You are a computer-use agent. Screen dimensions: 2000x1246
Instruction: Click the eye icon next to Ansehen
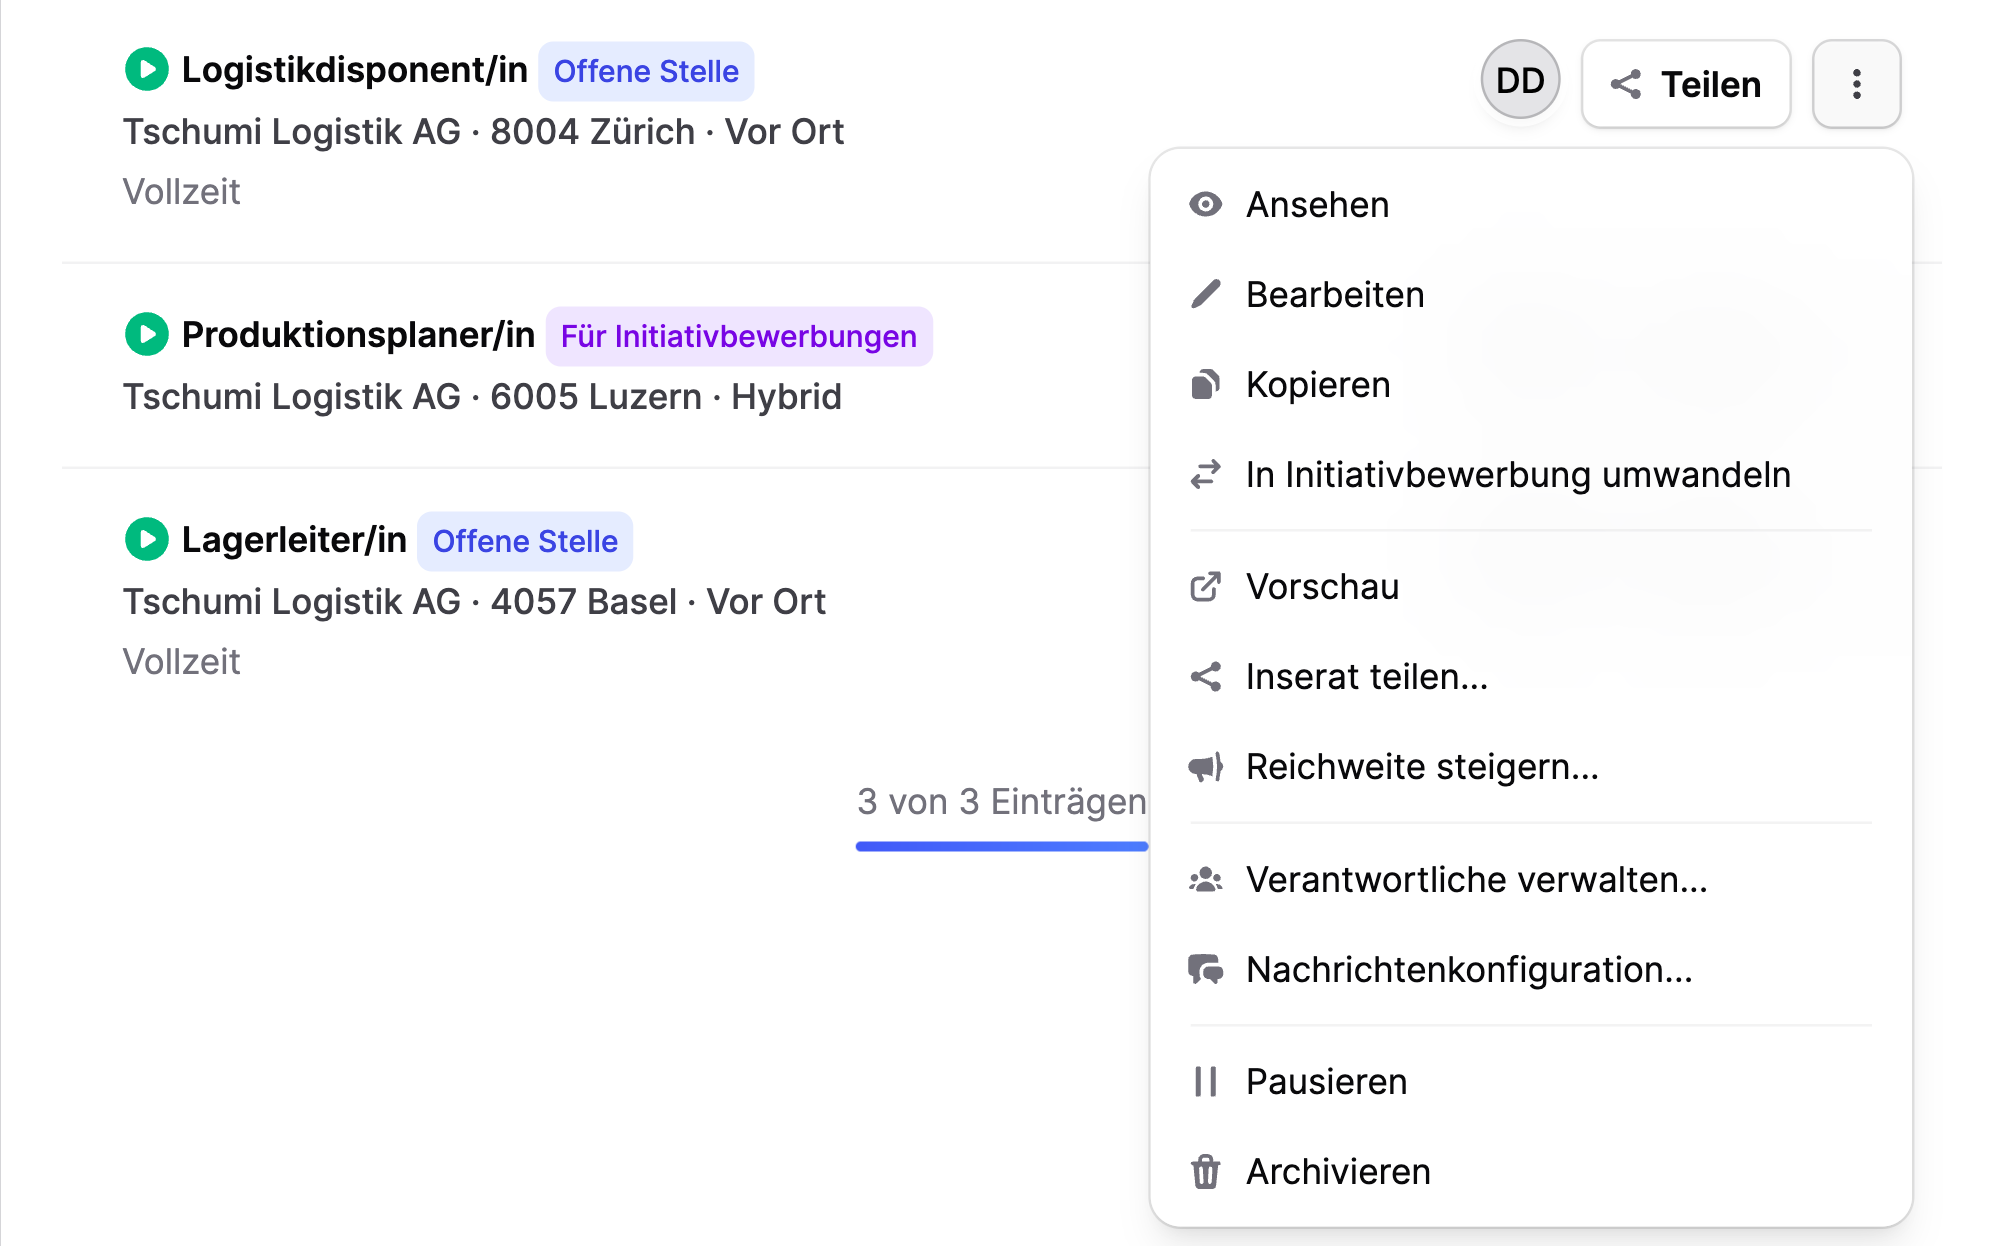[1206, 203]
